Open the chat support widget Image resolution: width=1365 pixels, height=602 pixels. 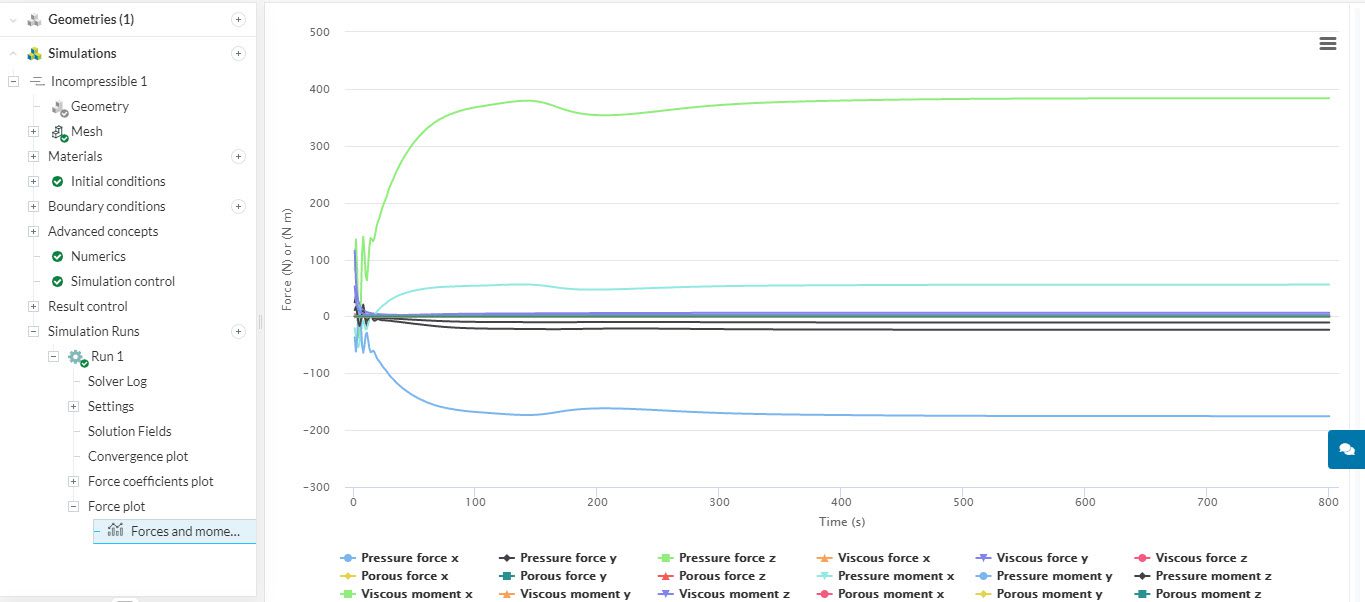[1346, 449]
